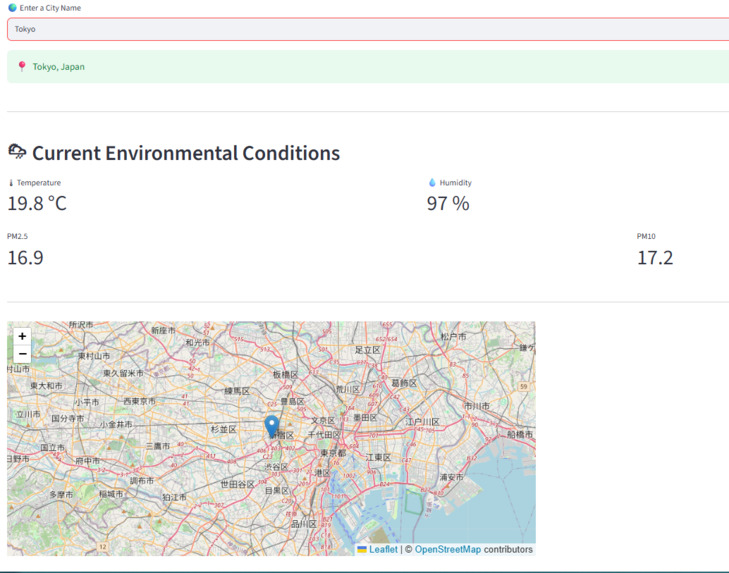Click the globe icon beside Enter a City Name
Viewport: 729px width, 573px height.
coord(13,7)
